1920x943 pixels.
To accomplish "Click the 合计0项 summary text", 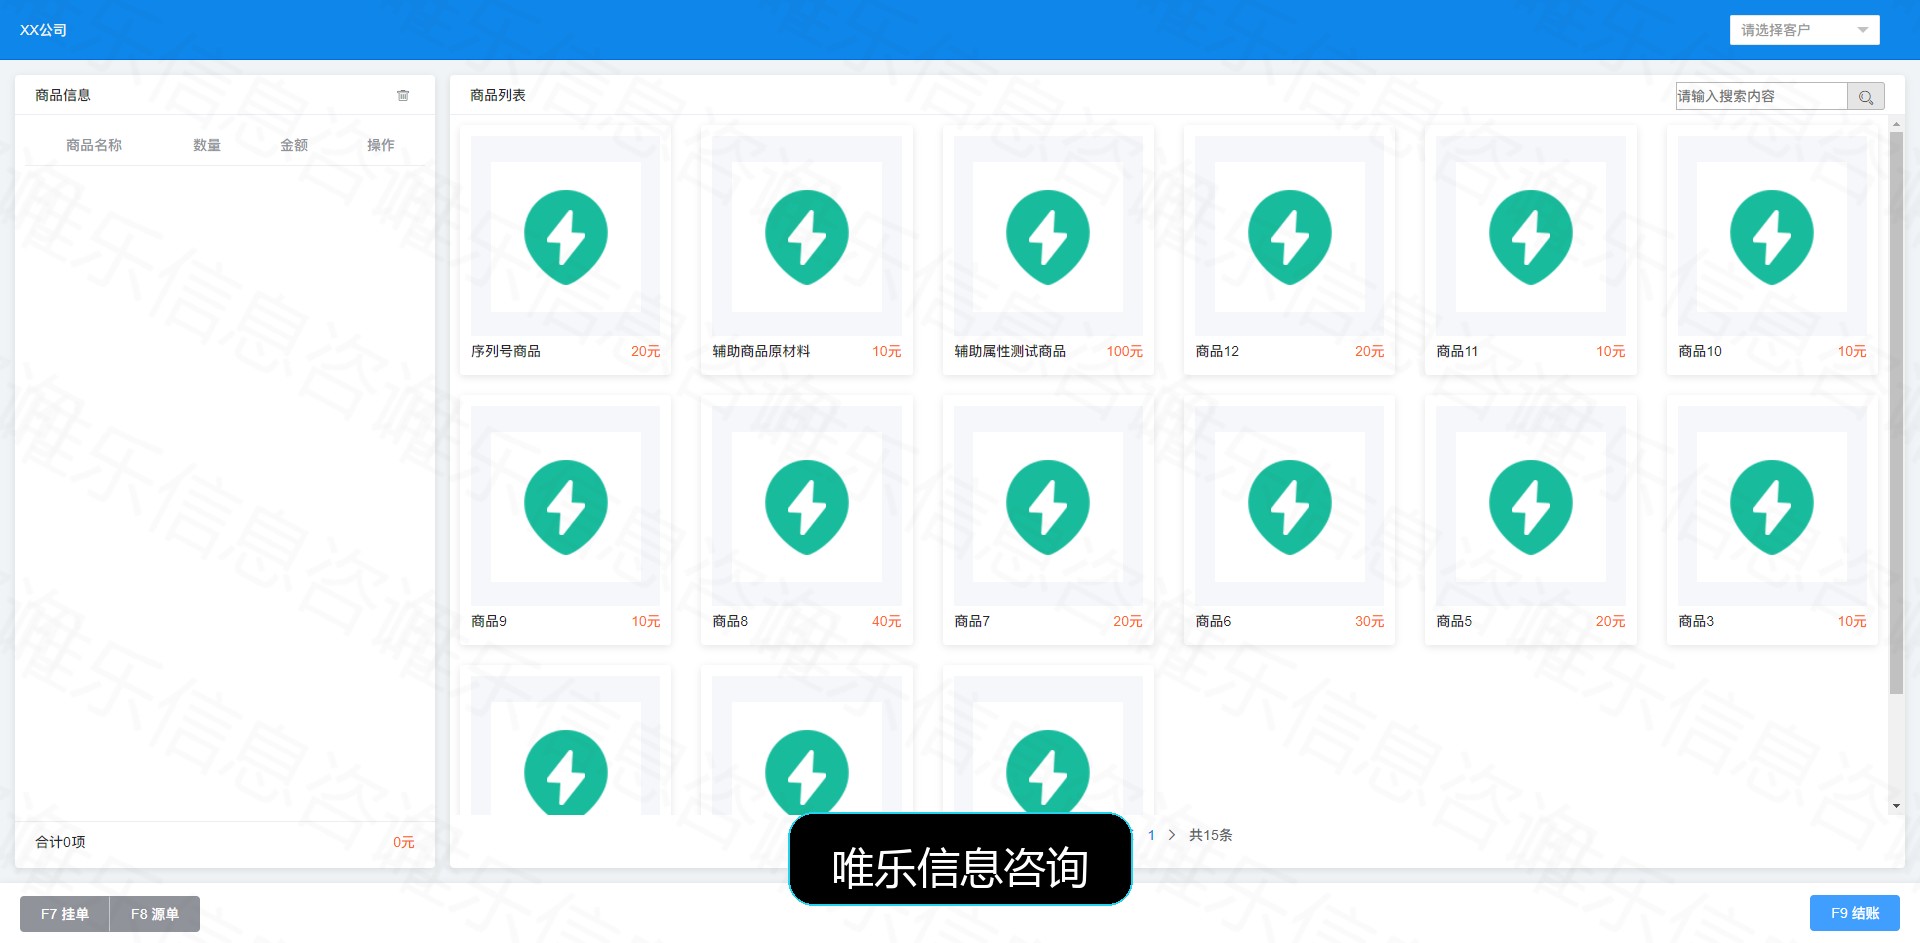I will point(60,842).
